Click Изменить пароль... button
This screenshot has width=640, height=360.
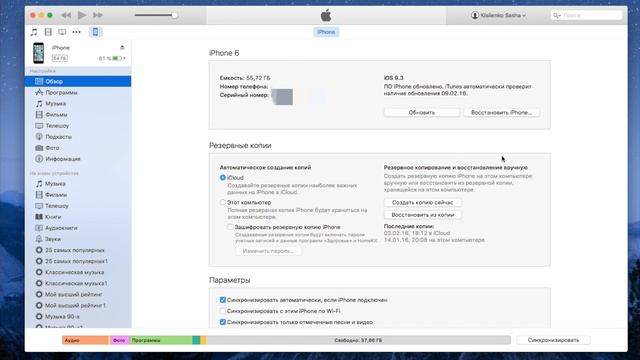click(x=268, y=251)
